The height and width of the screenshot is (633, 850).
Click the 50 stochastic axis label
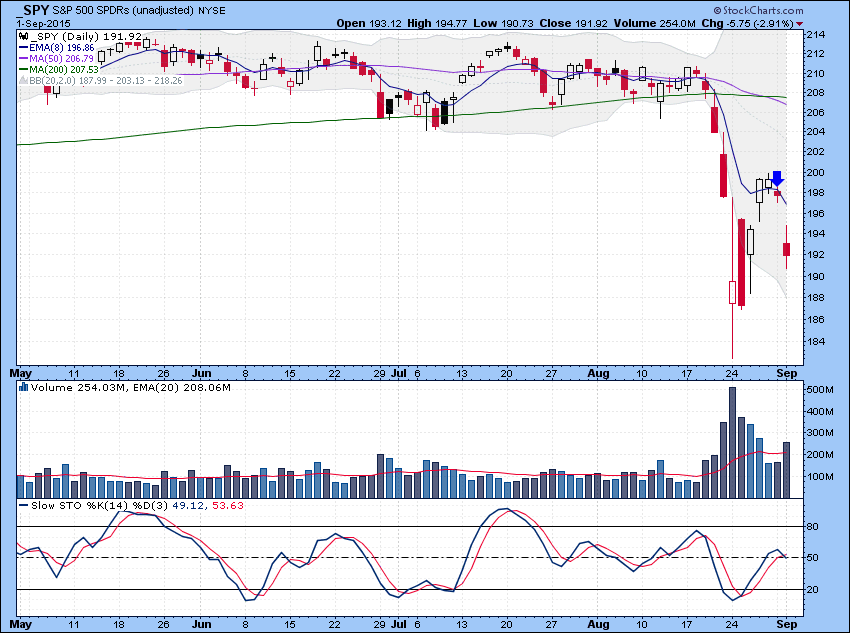813,558
